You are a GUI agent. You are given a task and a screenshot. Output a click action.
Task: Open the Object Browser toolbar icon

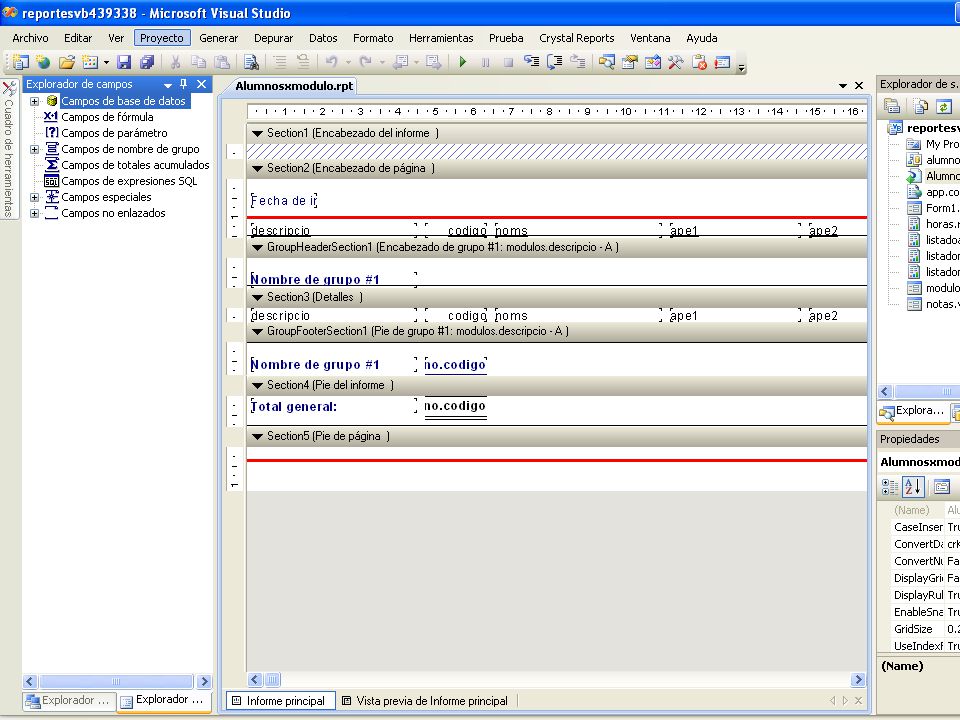(x=653, y=62)
